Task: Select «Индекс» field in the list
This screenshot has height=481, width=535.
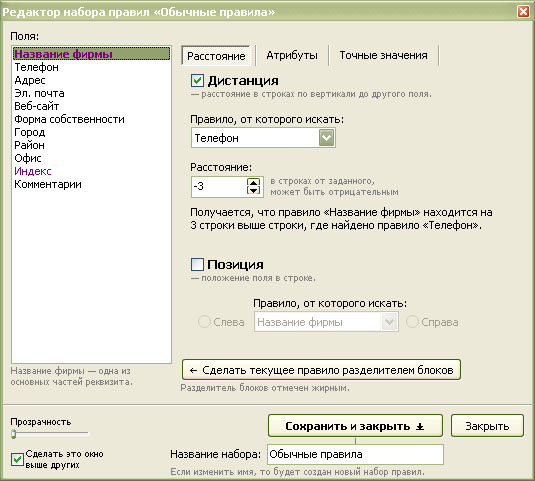Action: [x=91, y=171]
